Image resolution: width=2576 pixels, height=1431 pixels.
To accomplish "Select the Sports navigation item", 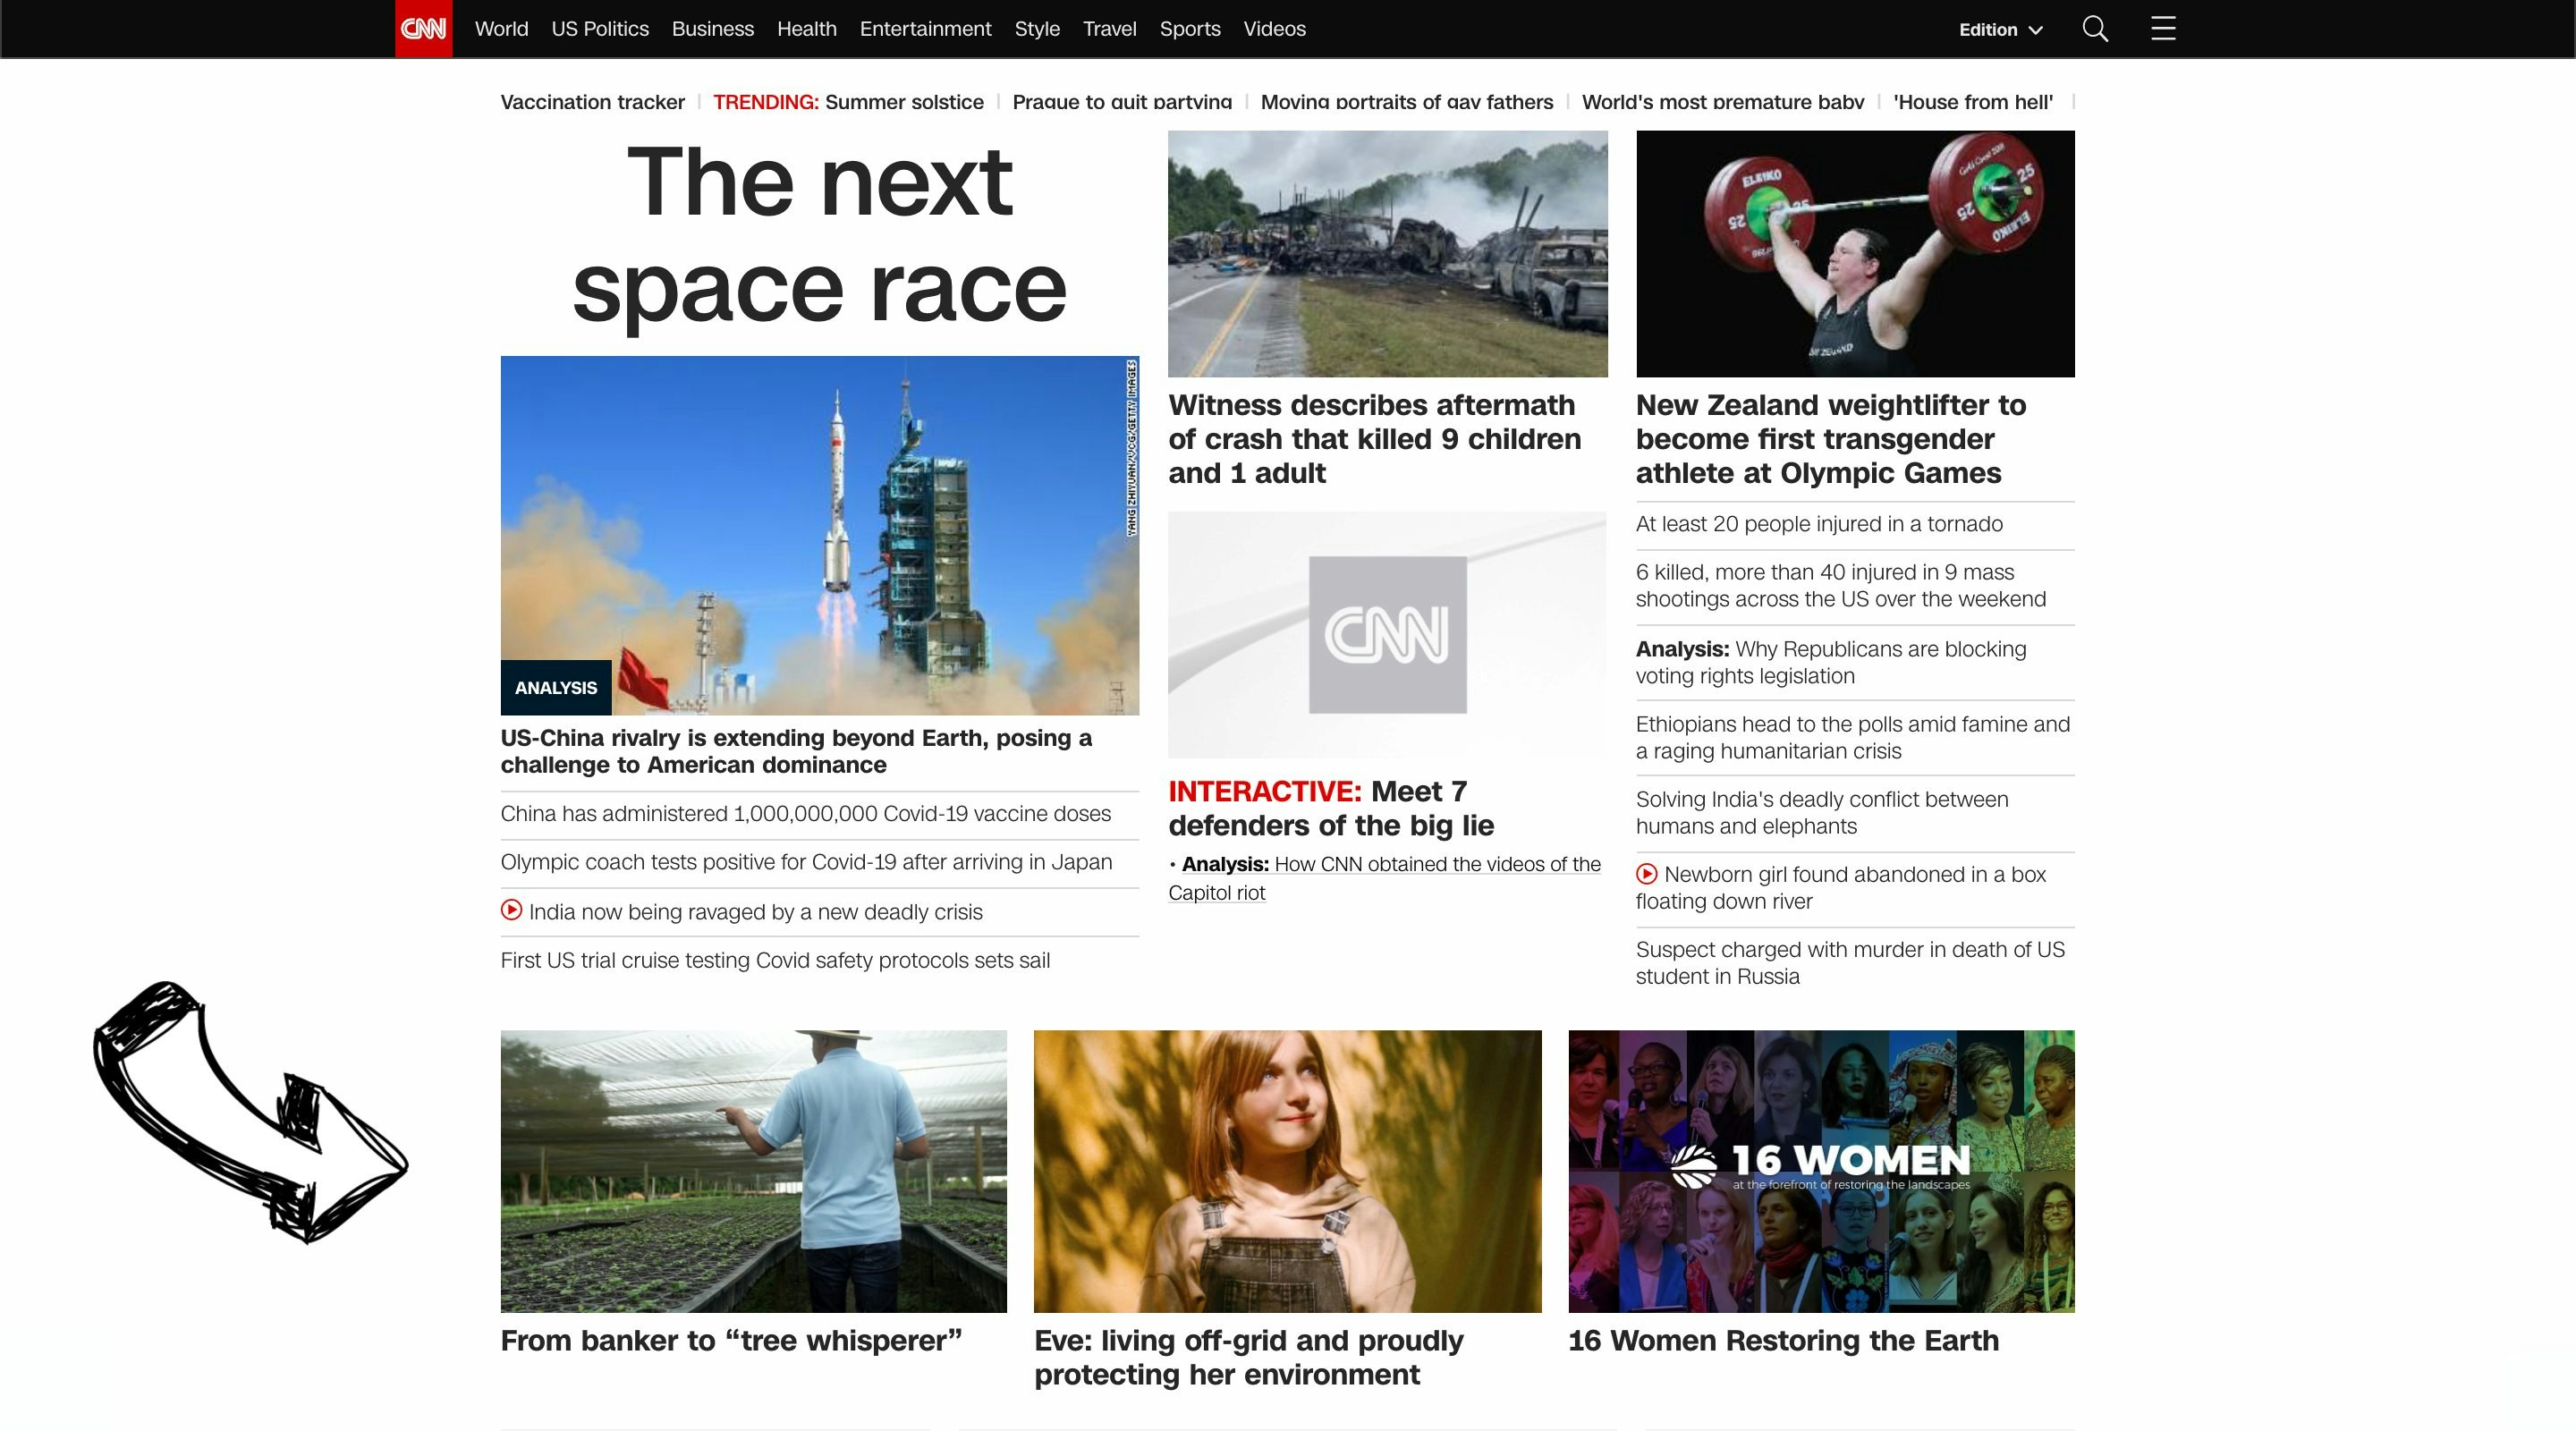I will (1189, 29).
